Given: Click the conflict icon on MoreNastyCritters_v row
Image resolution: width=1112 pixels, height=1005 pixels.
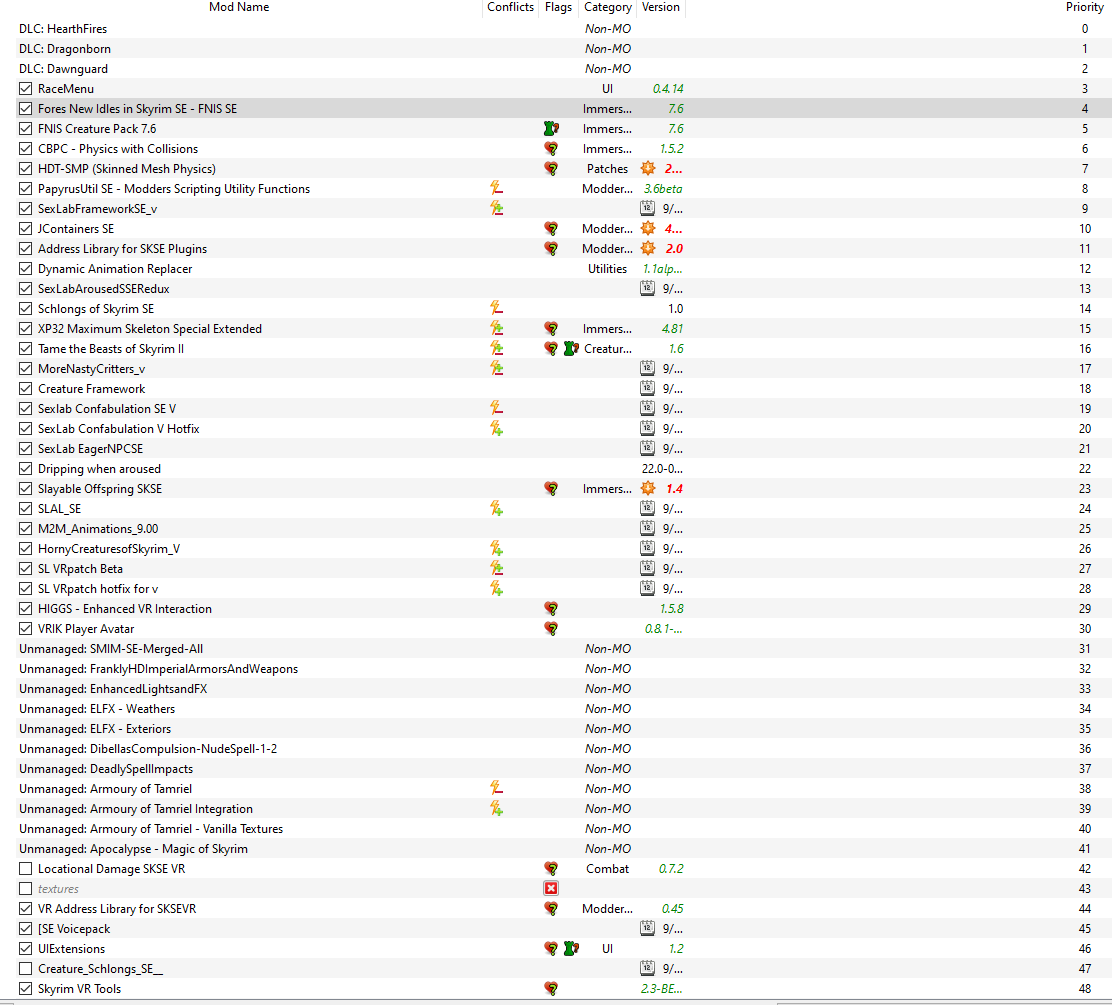Looking at the screenshot, I should pyautogui.click(x=496, y=369).
